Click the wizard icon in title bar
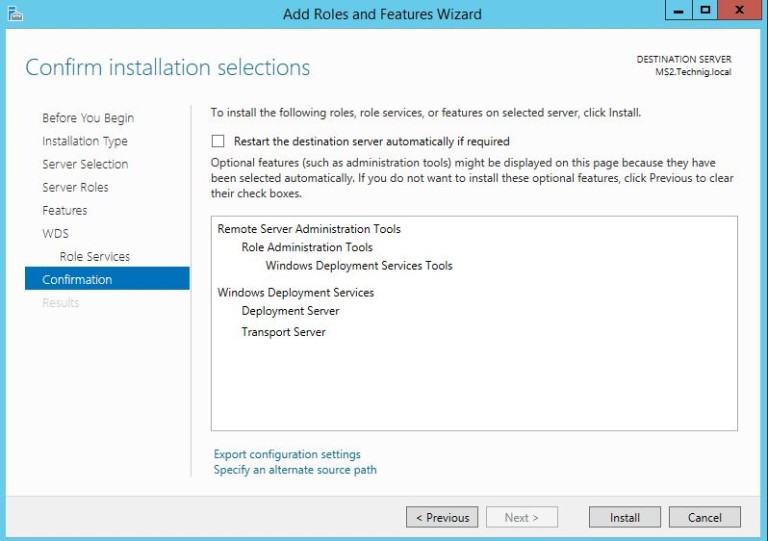768x541 pixels. click(x=15, y=14)
